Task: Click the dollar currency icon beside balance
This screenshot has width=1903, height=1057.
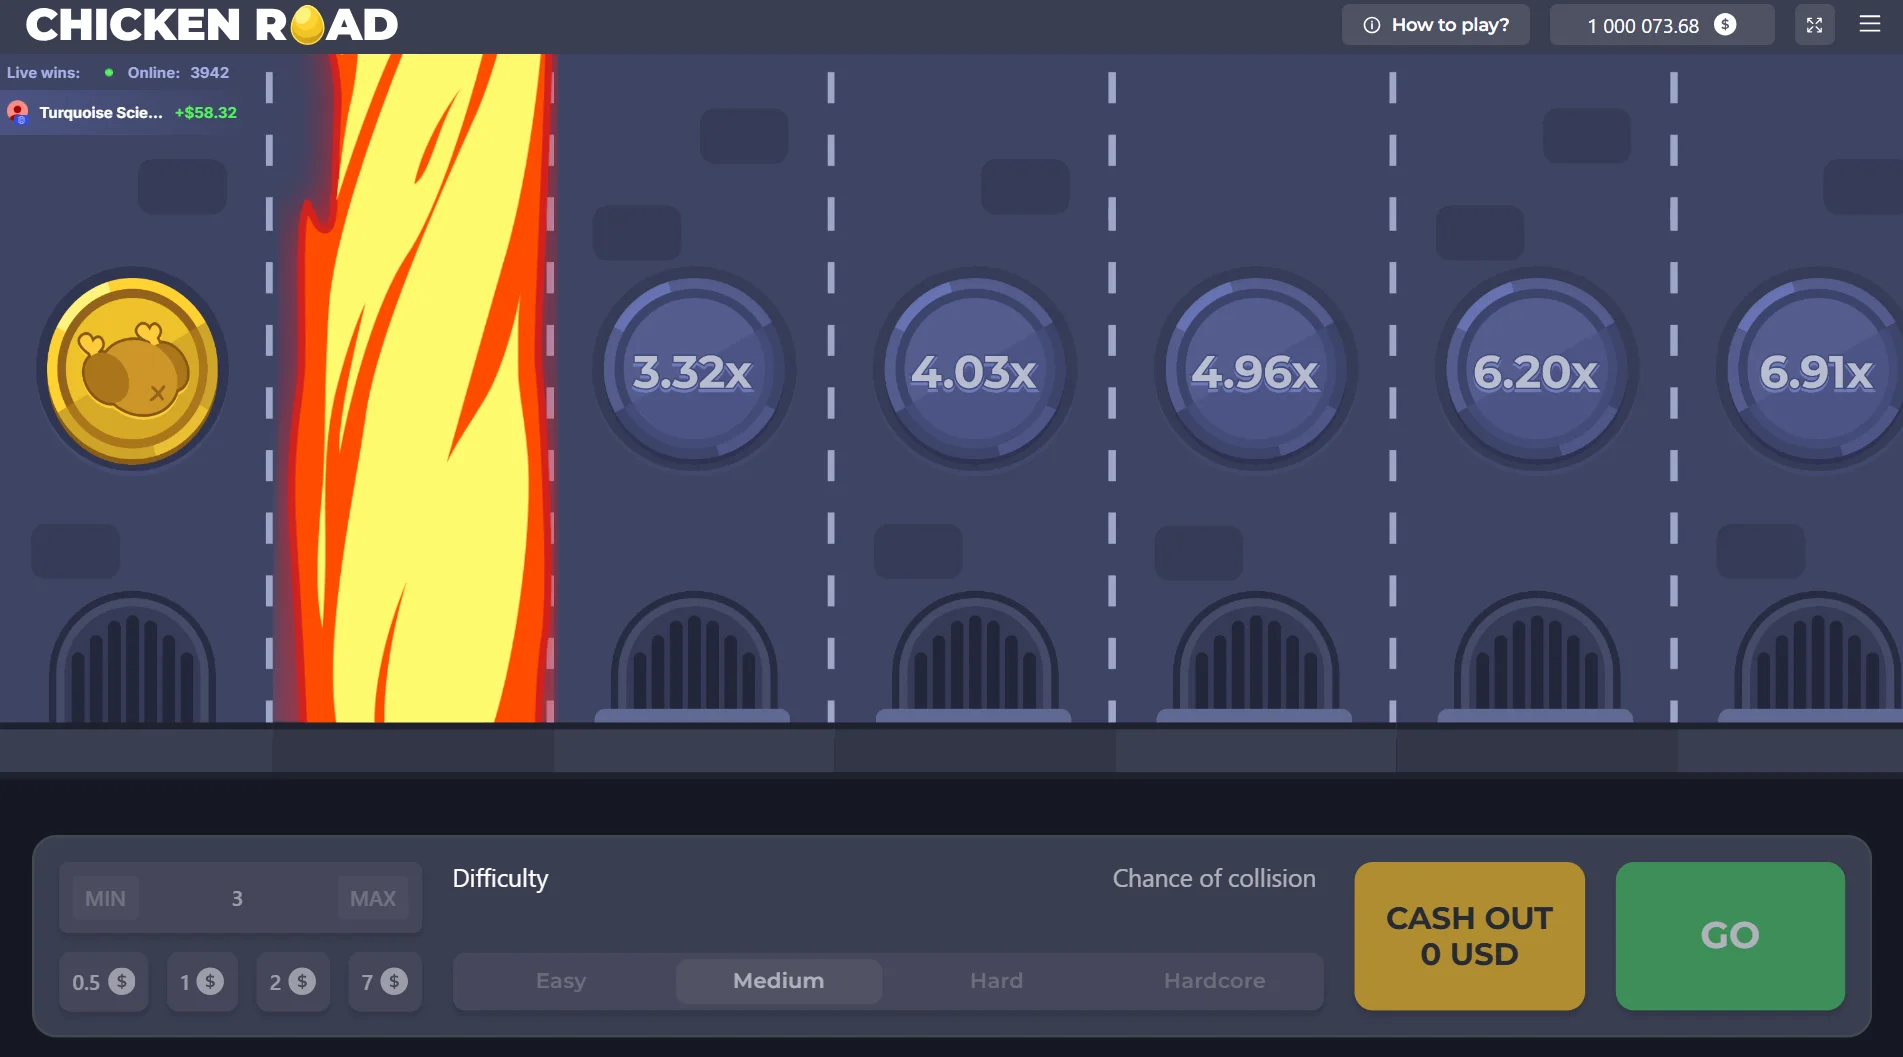Action: coord(1725,25)
